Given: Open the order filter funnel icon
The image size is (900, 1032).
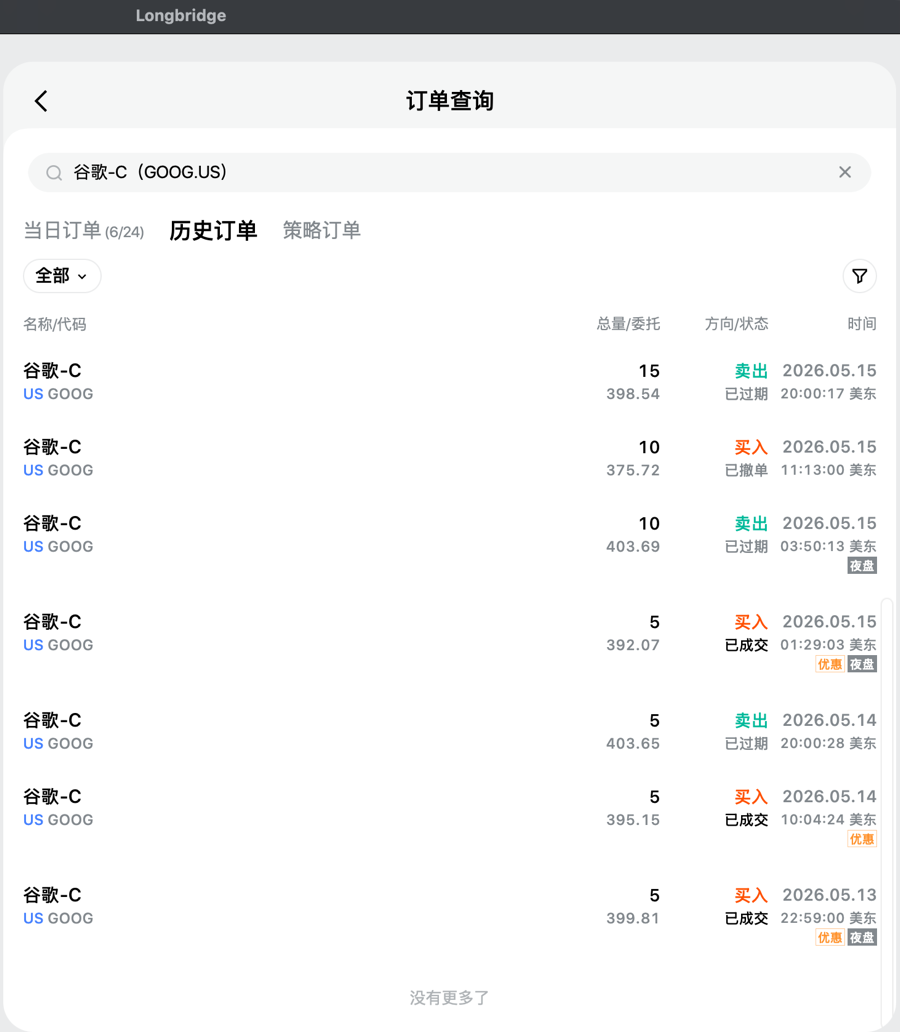Looking at the screenshot, I should pyautogui.click(x=859, y=276).
